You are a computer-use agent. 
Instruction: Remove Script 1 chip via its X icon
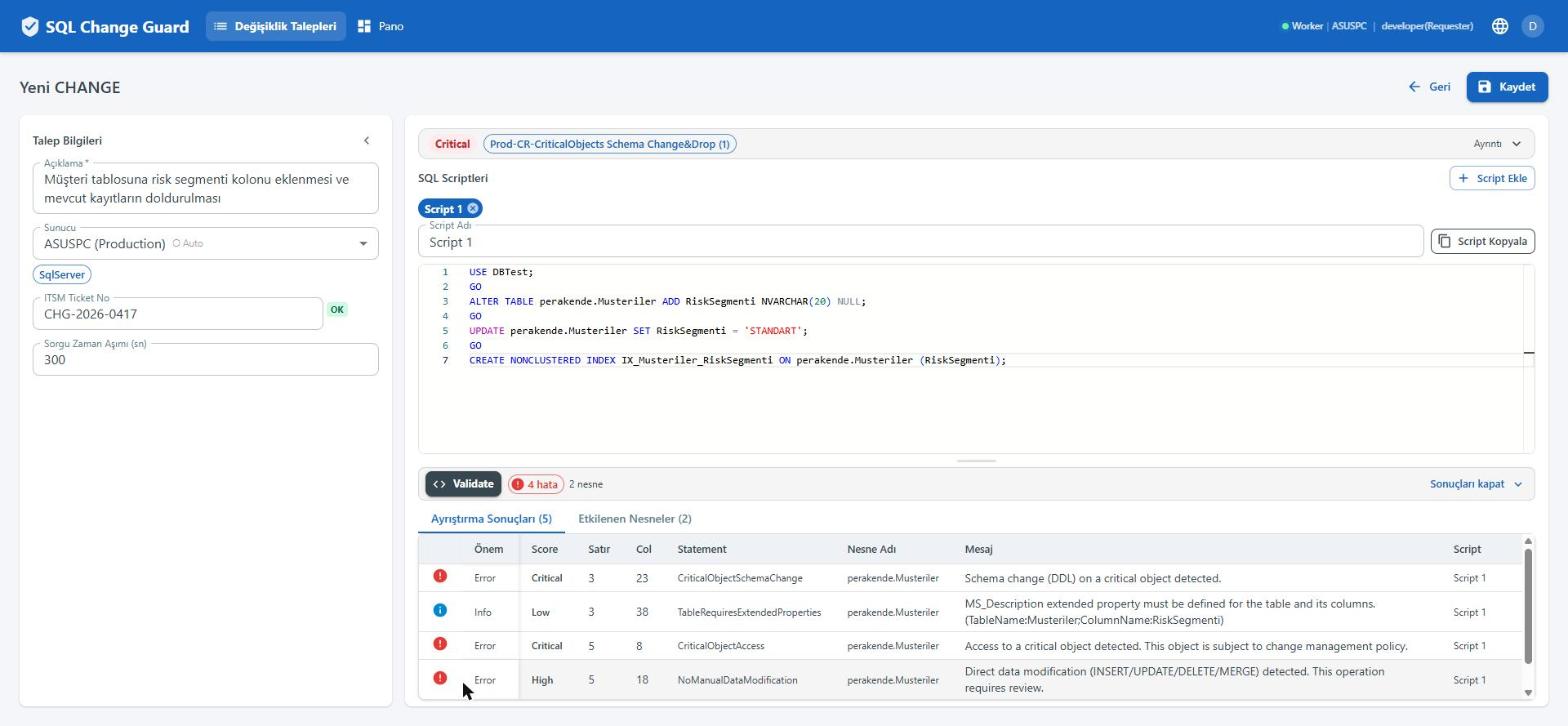click(x=473, y=208)
